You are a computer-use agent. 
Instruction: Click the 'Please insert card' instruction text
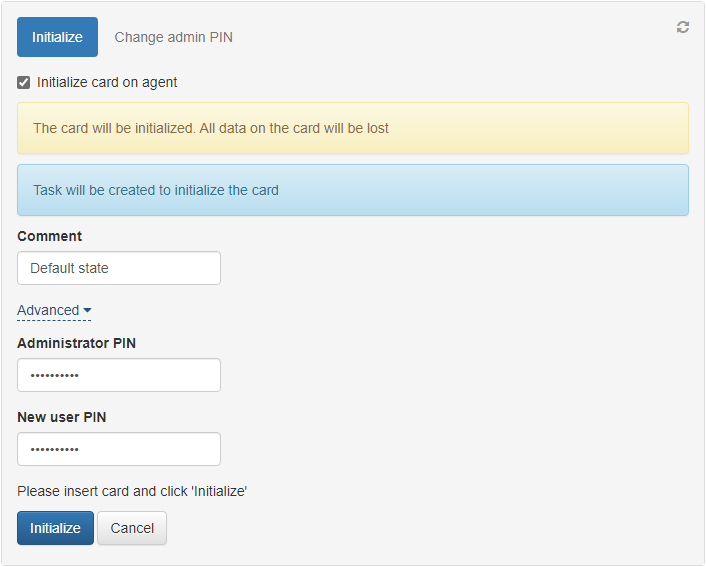click(132, 491)
